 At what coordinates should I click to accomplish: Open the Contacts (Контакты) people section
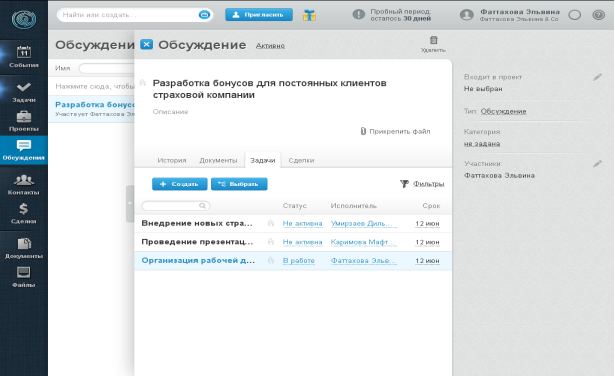coord(24,184)
